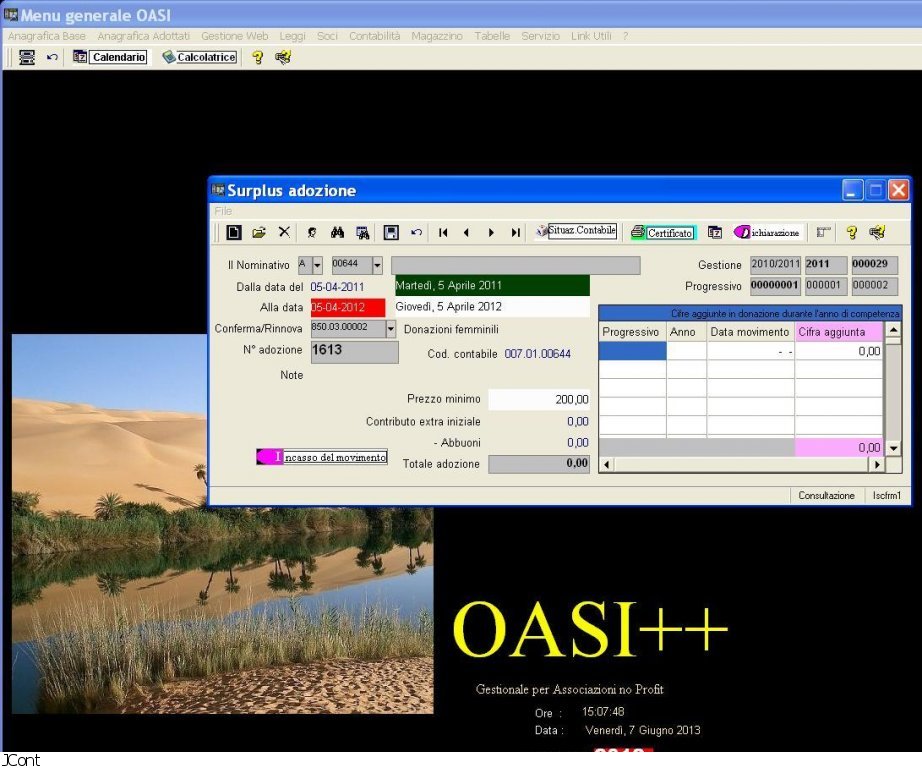Viewport: 922px width, 768px height.
Task: Click the Delete record X icon
Action: 284,232
